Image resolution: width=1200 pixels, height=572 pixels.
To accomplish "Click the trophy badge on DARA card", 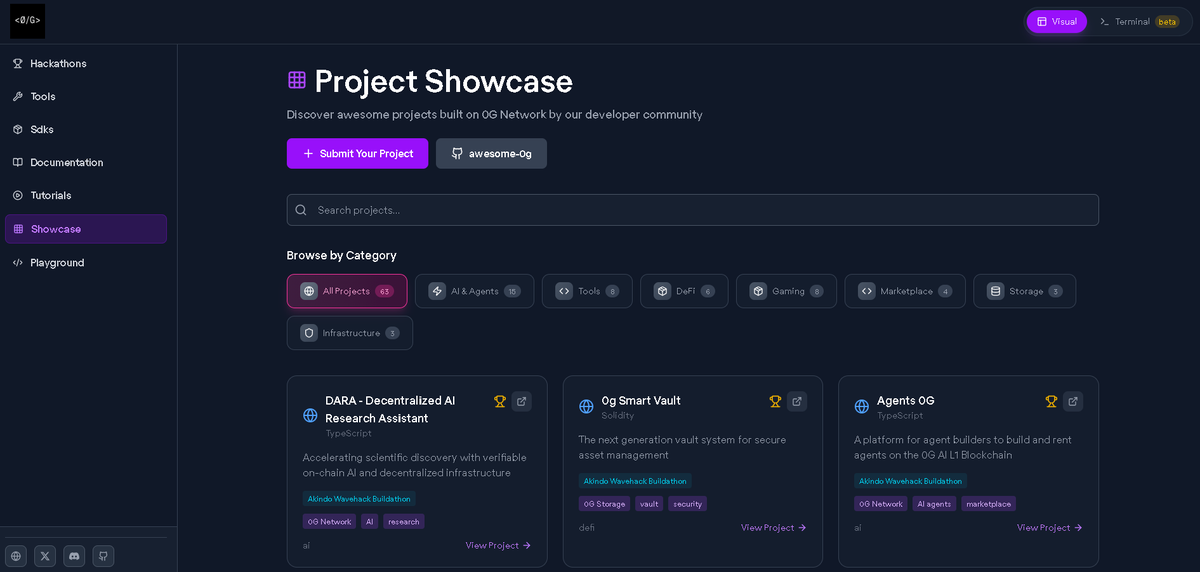I will pos(500,401).
